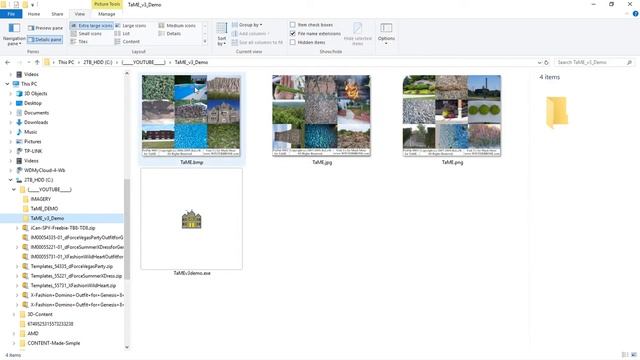The width and height of the screenshot is (640, 360).
Task: Switch to the Manage tab
Action: [x=107, y=14]
